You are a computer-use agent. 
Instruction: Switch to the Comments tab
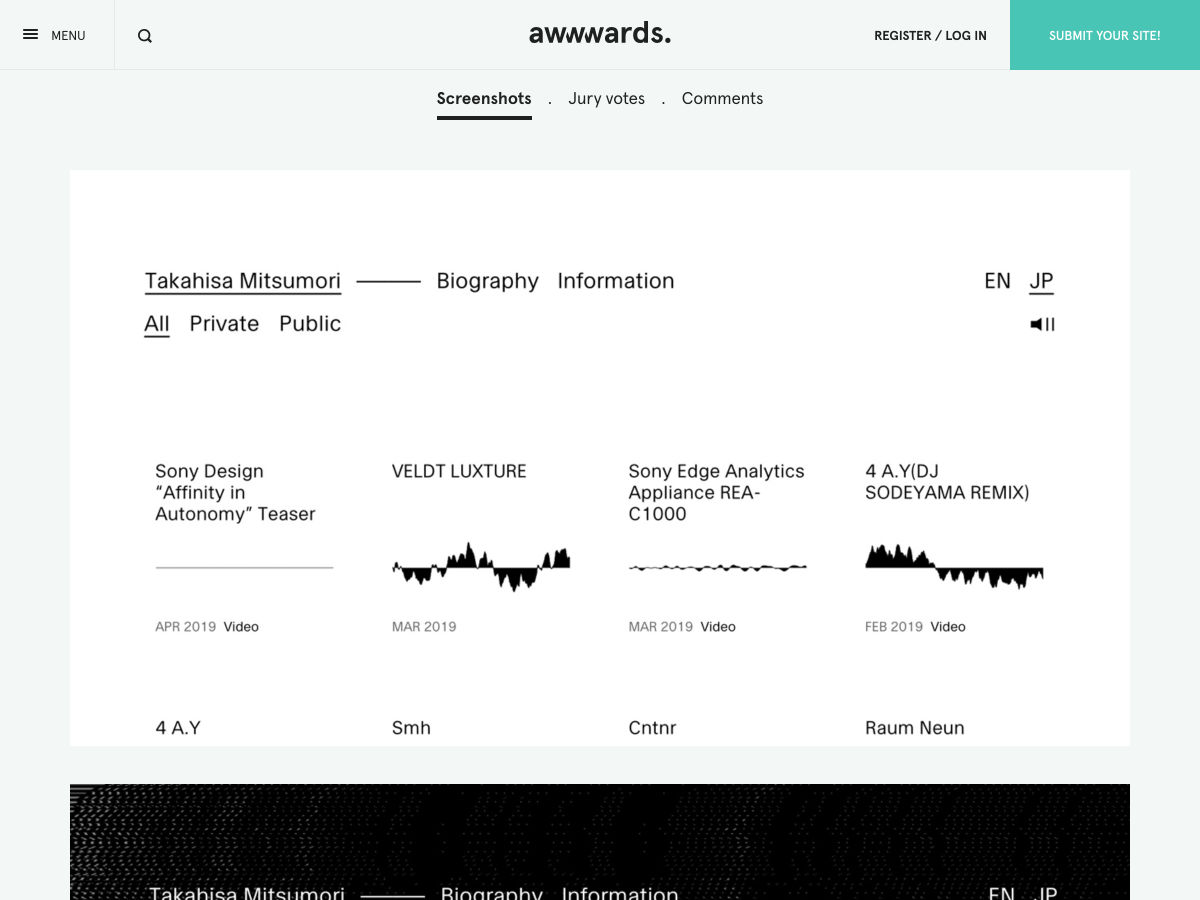(x=722, y=99)
